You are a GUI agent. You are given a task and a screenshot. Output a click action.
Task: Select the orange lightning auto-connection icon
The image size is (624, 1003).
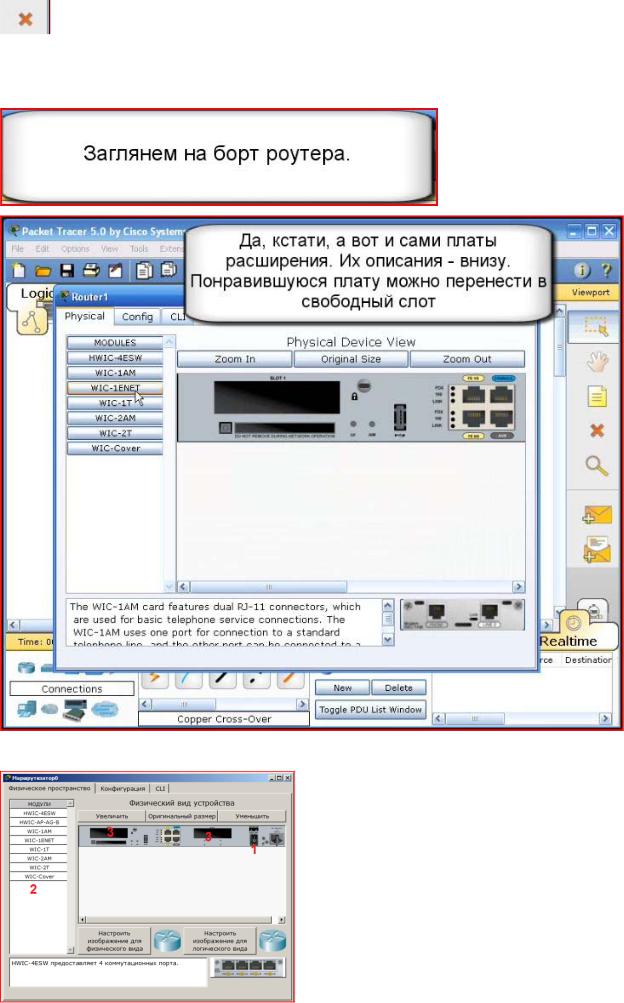click(155, 679)
